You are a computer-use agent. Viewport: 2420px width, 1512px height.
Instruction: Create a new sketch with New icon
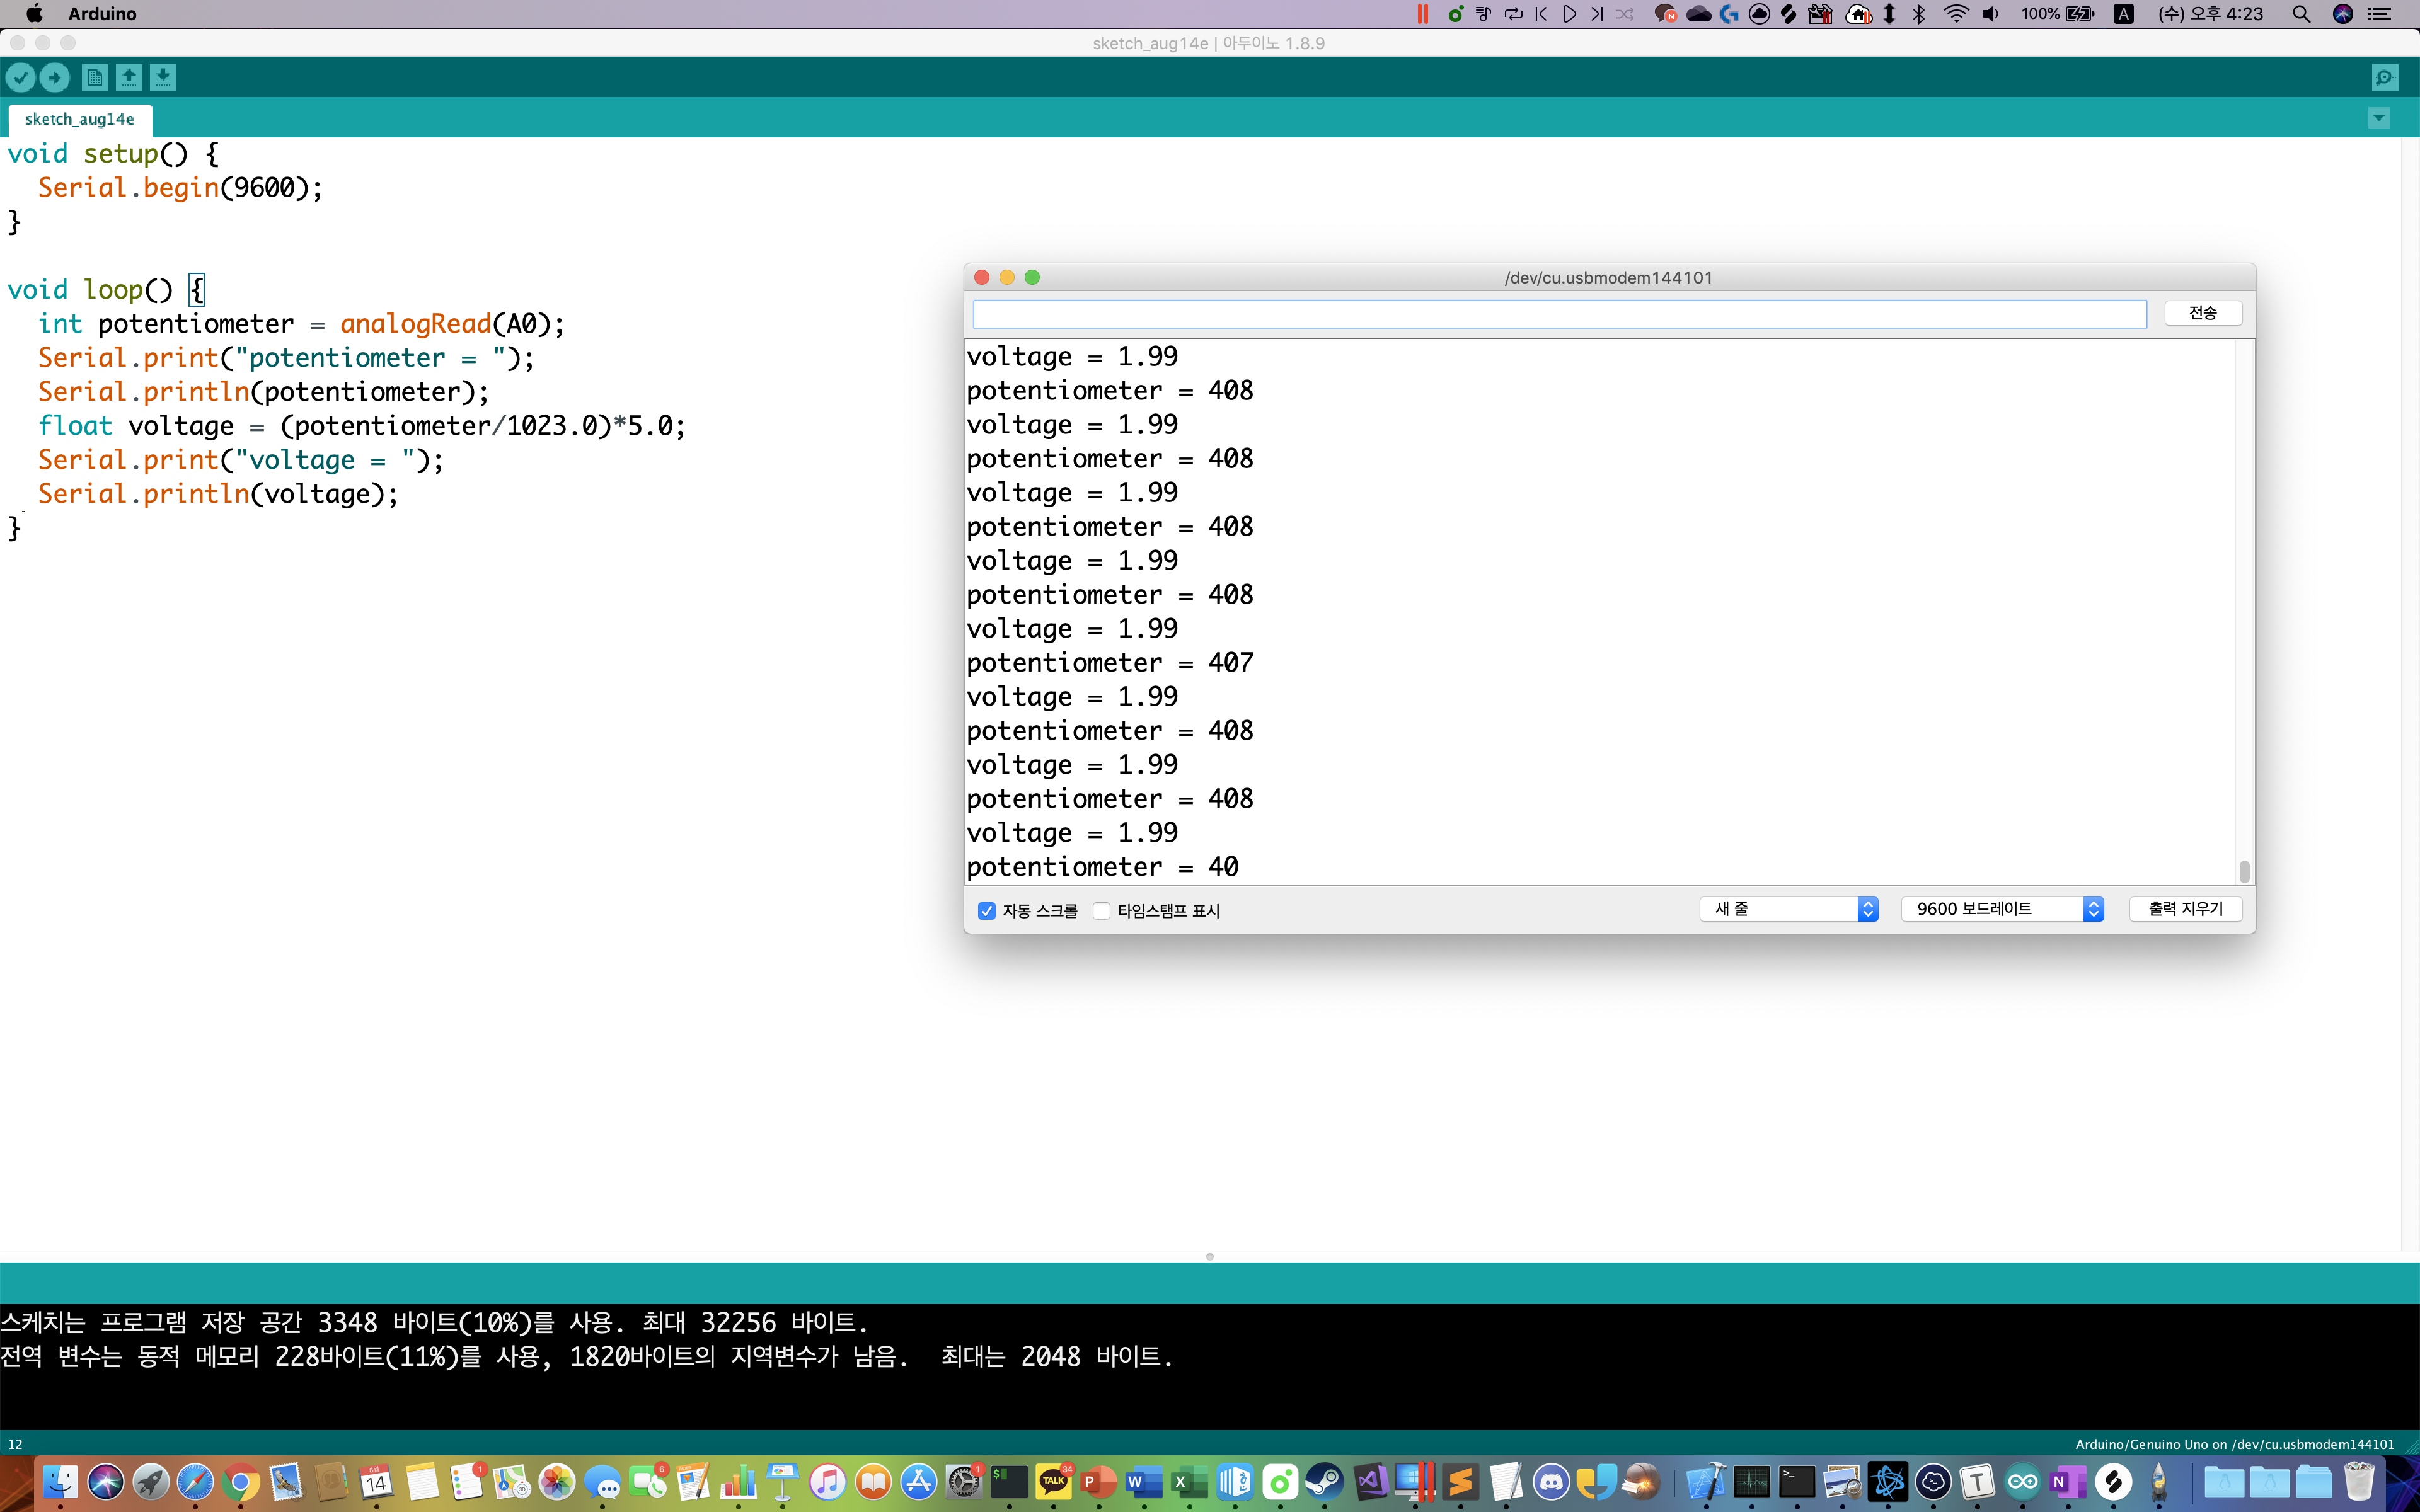(x=95, y=77)
